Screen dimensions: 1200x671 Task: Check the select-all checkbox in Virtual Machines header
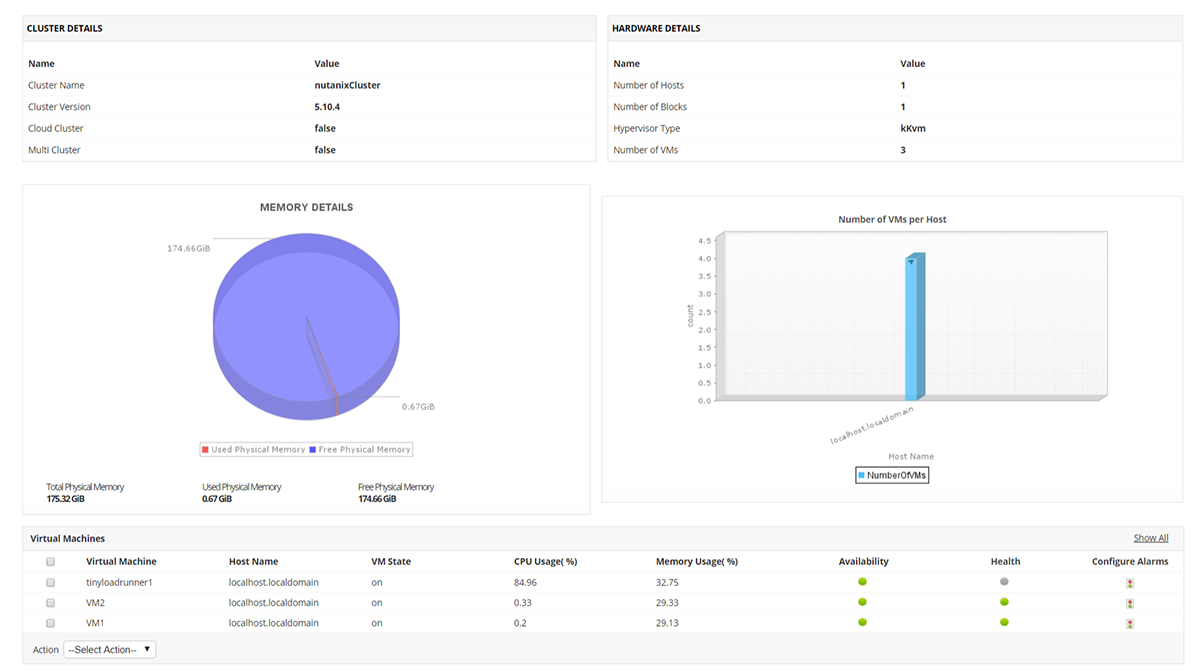pyautogui.click(x=50, y=561)
